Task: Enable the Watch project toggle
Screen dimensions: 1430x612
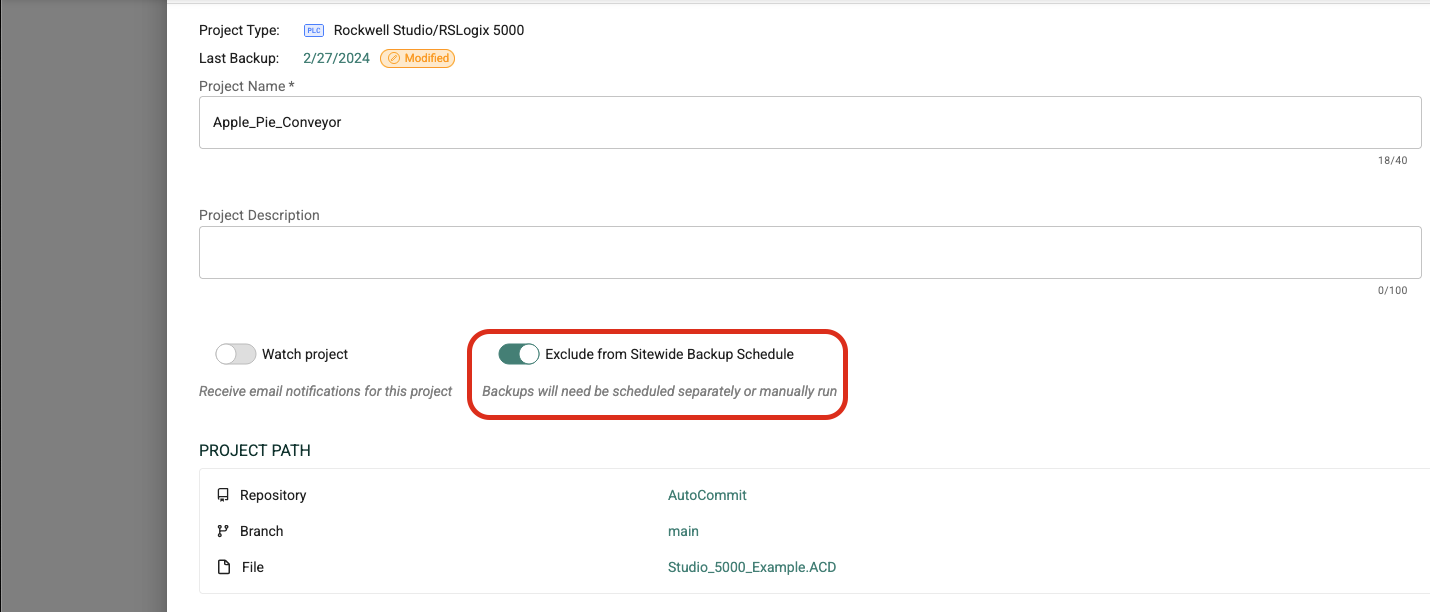Action: point(236,354)
